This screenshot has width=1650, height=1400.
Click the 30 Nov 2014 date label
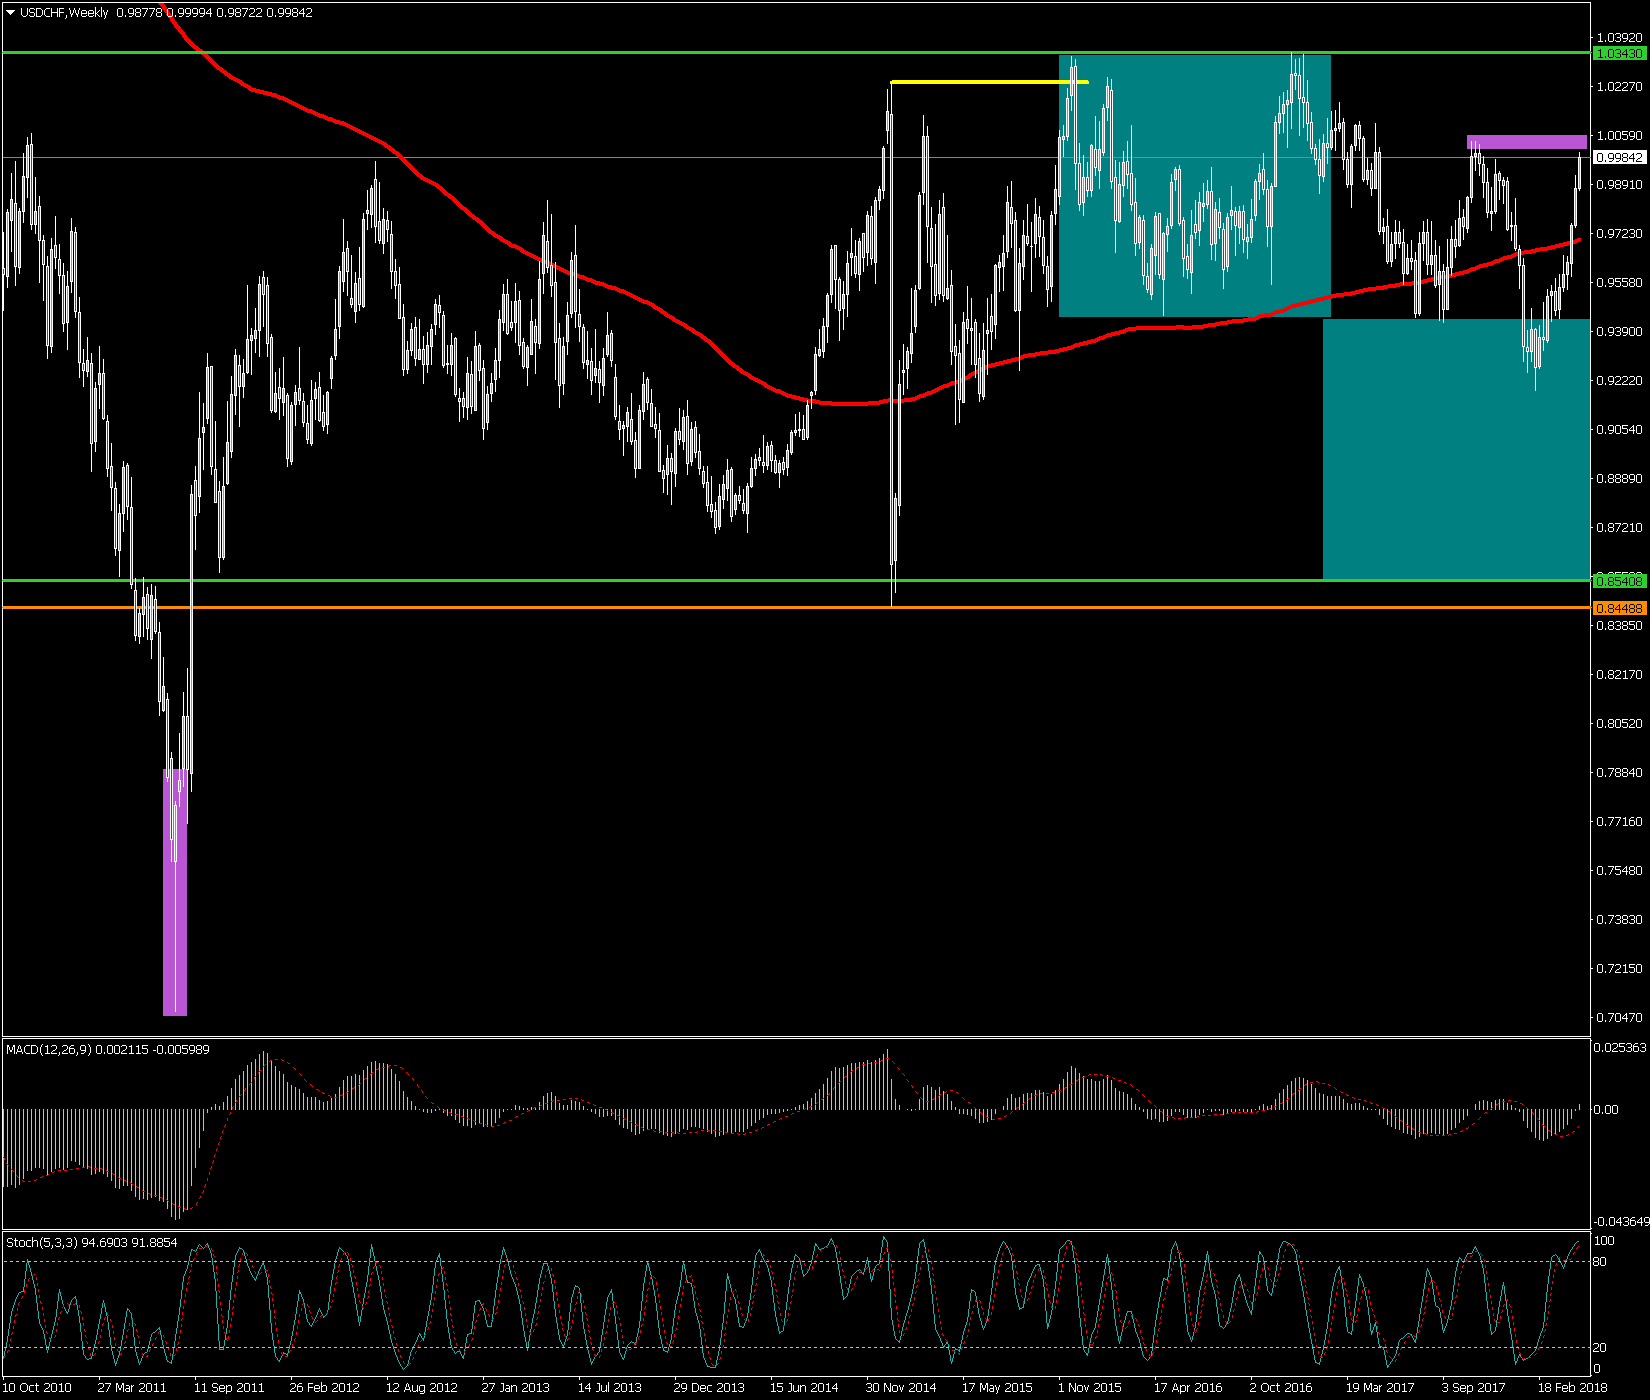[900, 1387]
